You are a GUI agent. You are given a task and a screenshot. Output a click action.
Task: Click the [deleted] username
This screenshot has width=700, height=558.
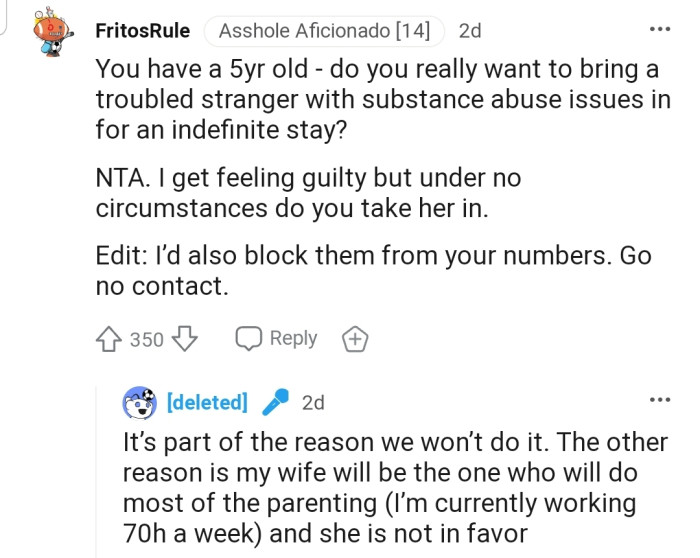click(x=207, y=402)
